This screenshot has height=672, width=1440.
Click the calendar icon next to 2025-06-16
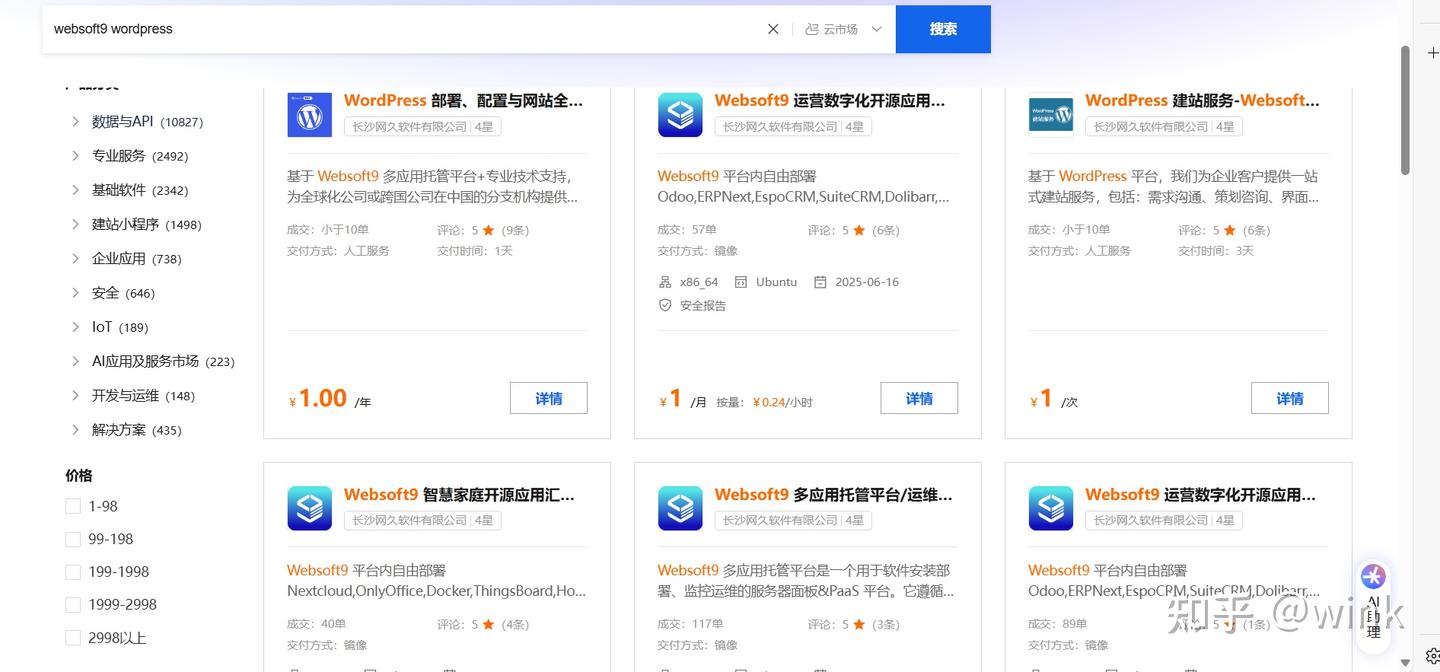click(820, 281)
